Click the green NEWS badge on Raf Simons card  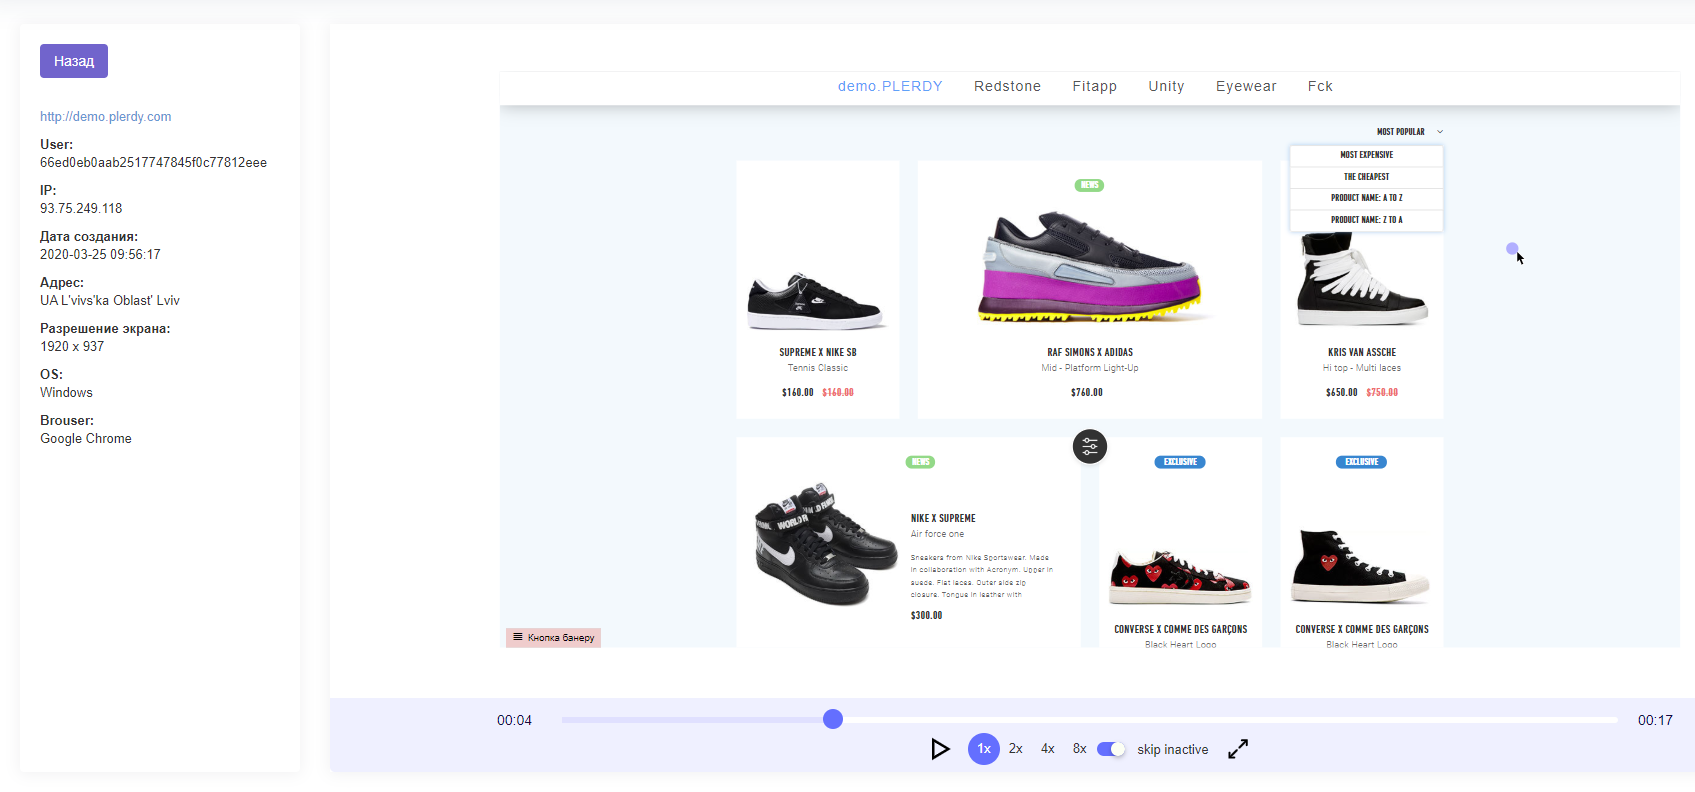1089,185
